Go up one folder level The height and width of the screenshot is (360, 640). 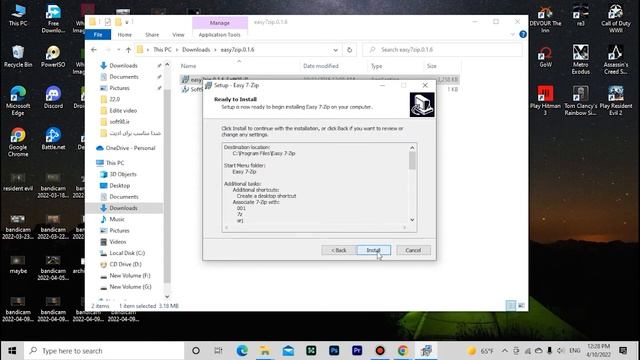[129, 50]
